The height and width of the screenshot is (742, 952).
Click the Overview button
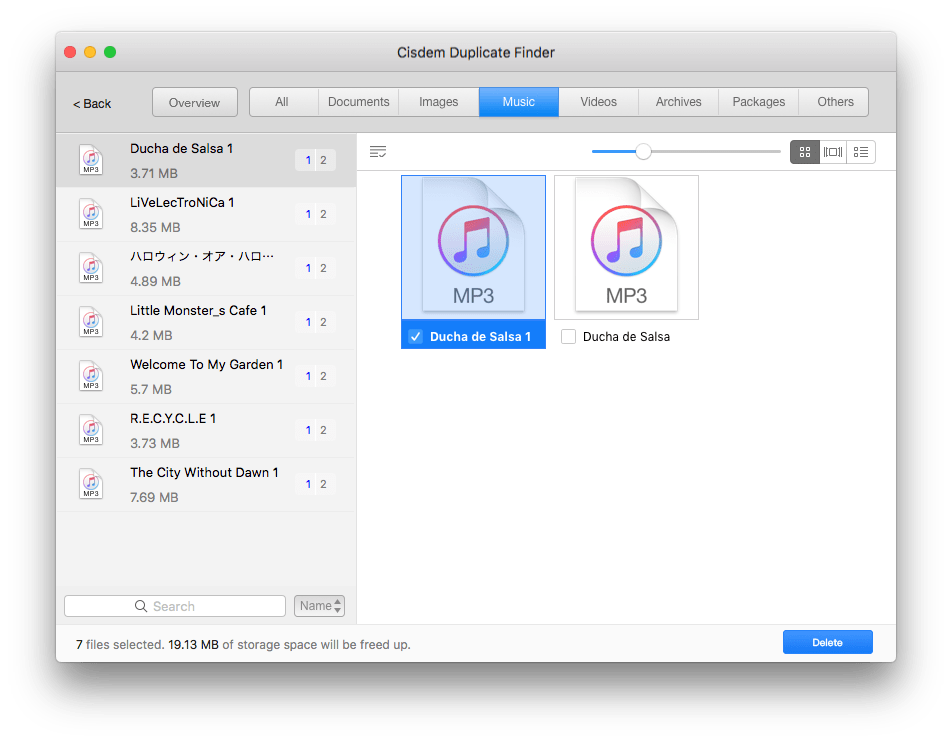point(194,103)
